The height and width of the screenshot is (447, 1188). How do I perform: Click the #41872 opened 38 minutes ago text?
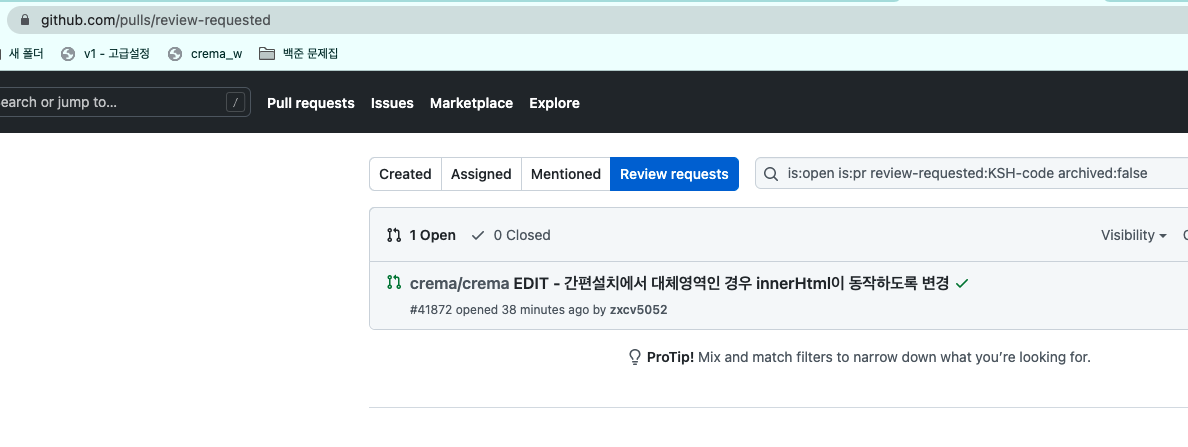(x=499, y=310)
